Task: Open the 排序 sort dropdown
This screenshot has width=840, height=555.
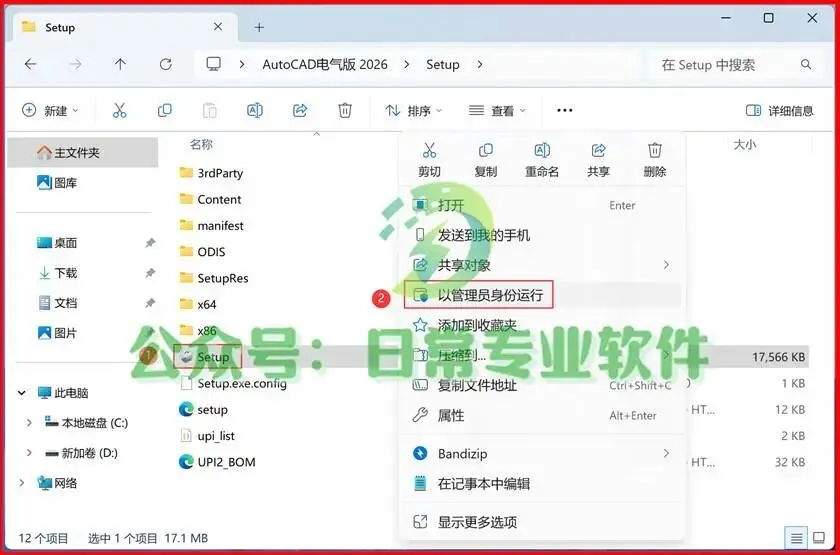Action: click(x=414, y=110)
